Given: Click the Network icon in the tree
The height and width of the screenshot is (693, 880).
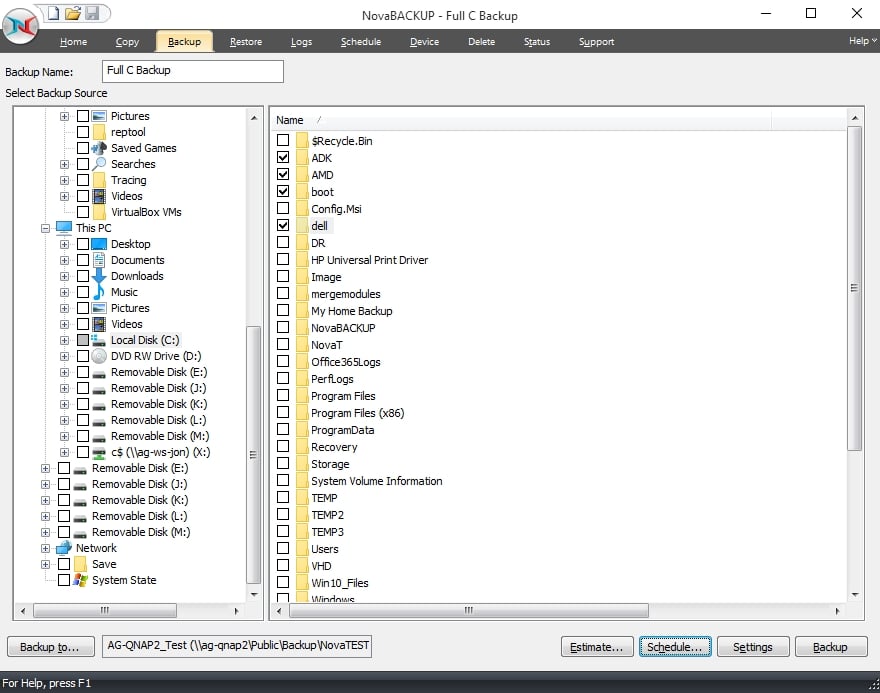Looking at the screenshot, I should (x=64, y=548).
